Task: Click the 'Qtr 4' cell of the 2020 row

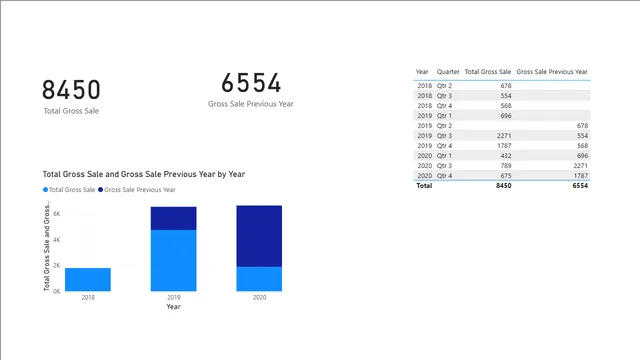Action: (x=444, y=176)
